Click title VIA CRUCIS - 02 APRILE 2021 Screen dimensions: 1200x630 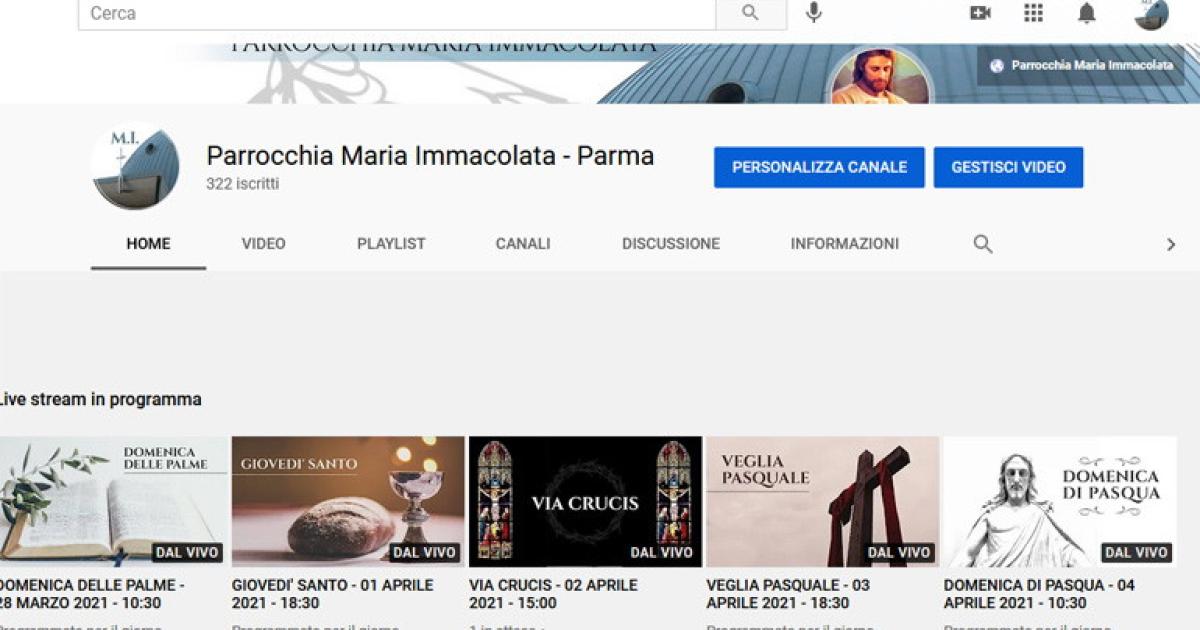553,594
